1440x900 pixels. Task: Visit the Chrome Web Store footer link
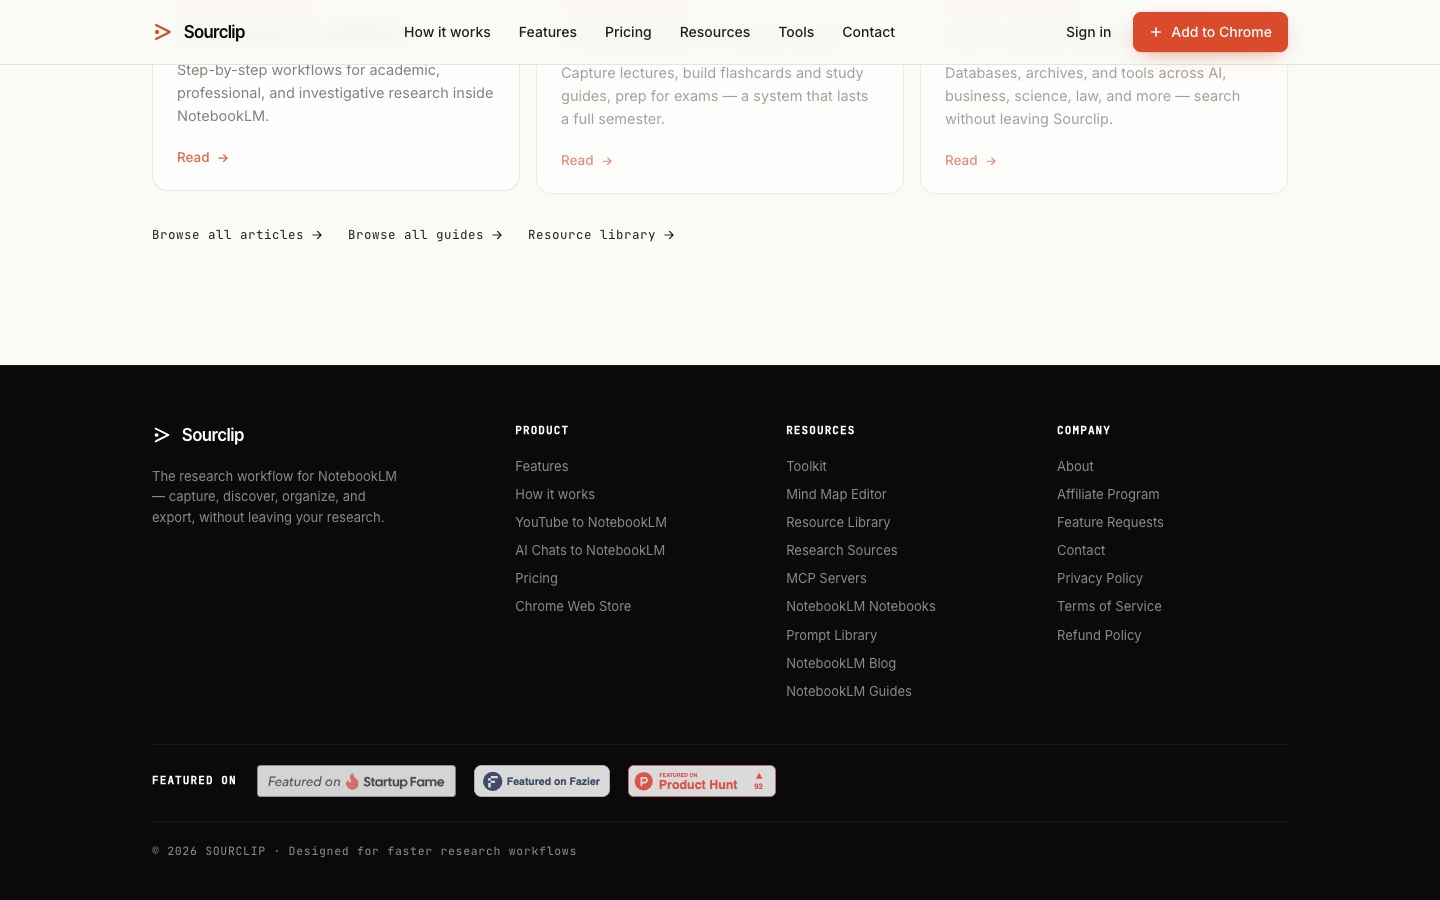tap(573, 606)
